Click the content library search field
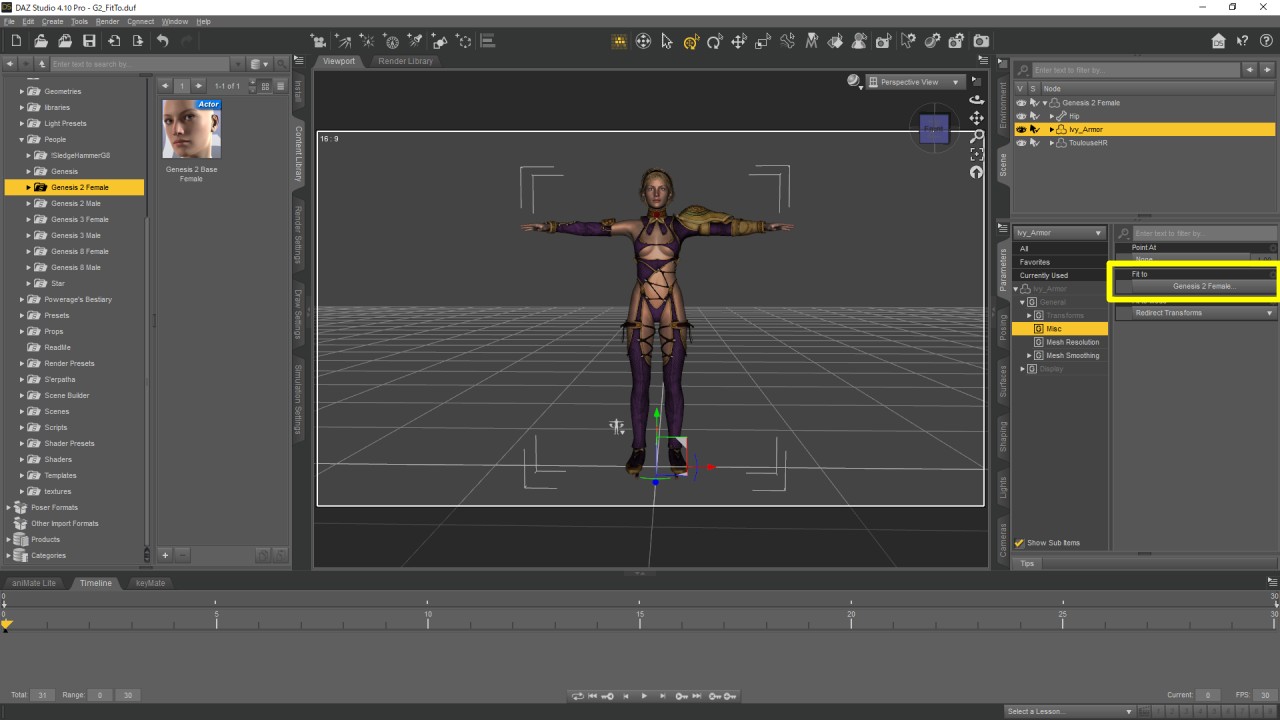The width and height of the screenshot is (1280, 720). click(x=140, y=64)
